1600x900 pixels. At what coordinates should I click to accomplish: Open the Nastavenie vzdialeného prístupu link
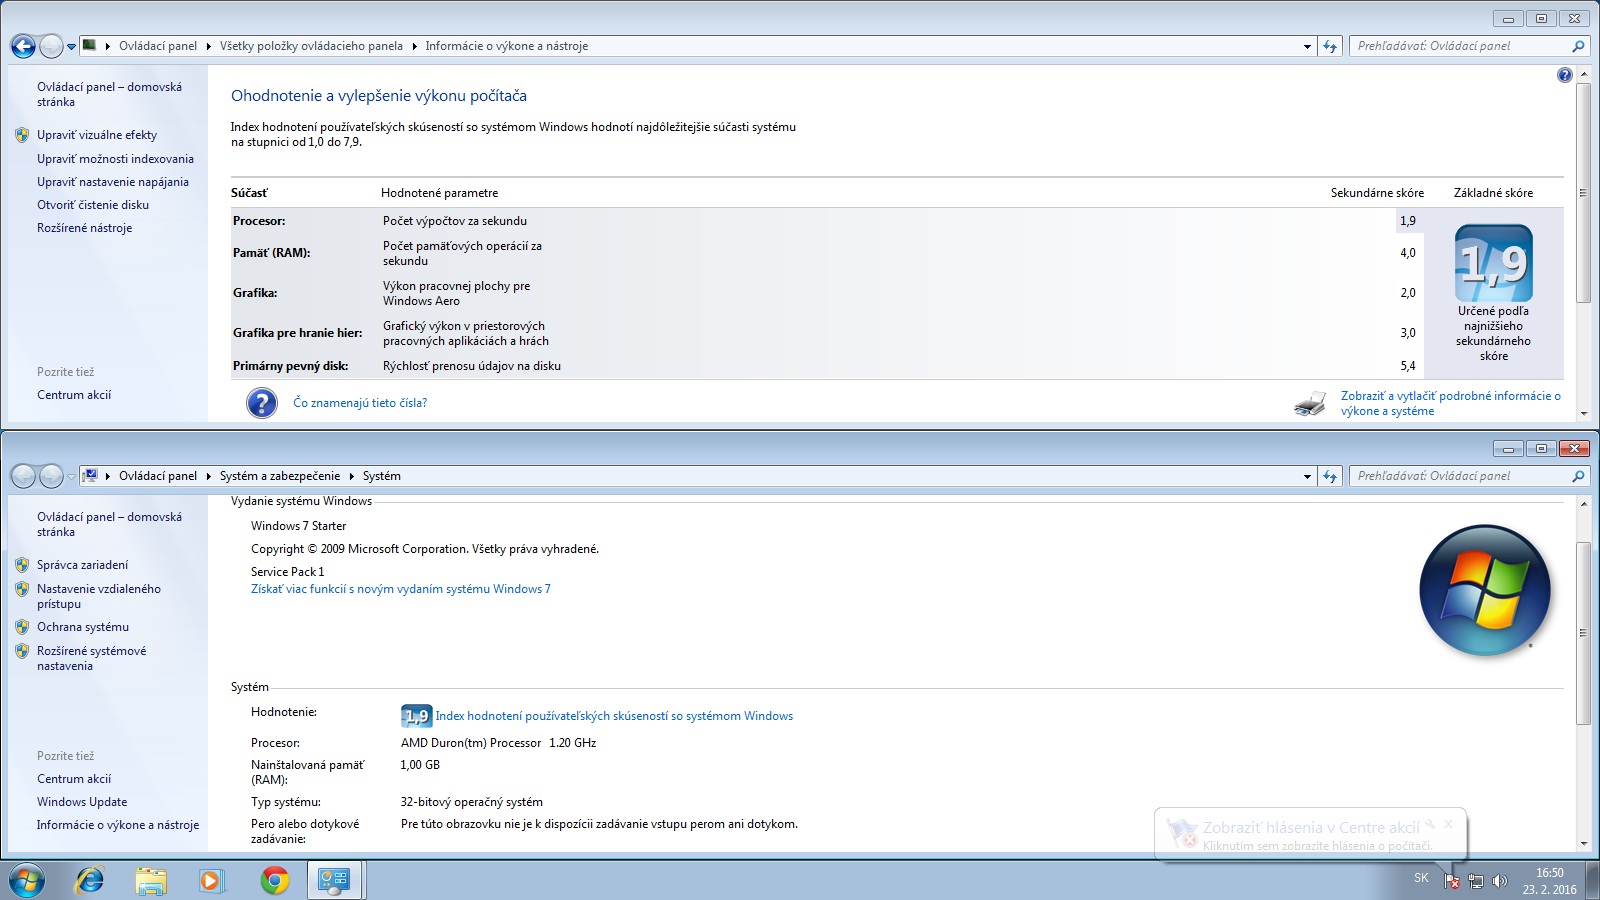[99, 596]
